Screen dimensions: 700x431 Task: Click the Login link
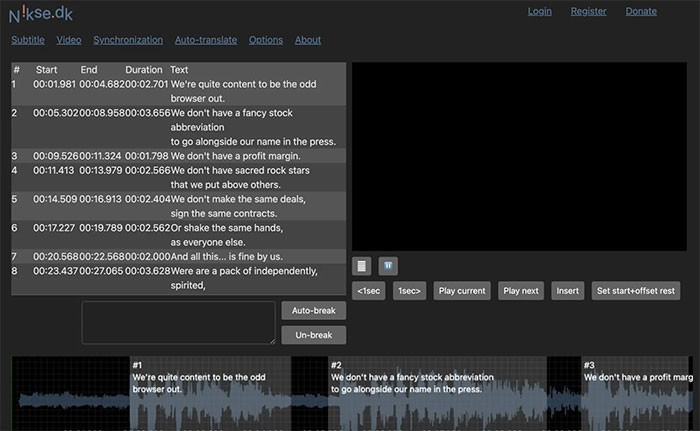coord(539,11)
